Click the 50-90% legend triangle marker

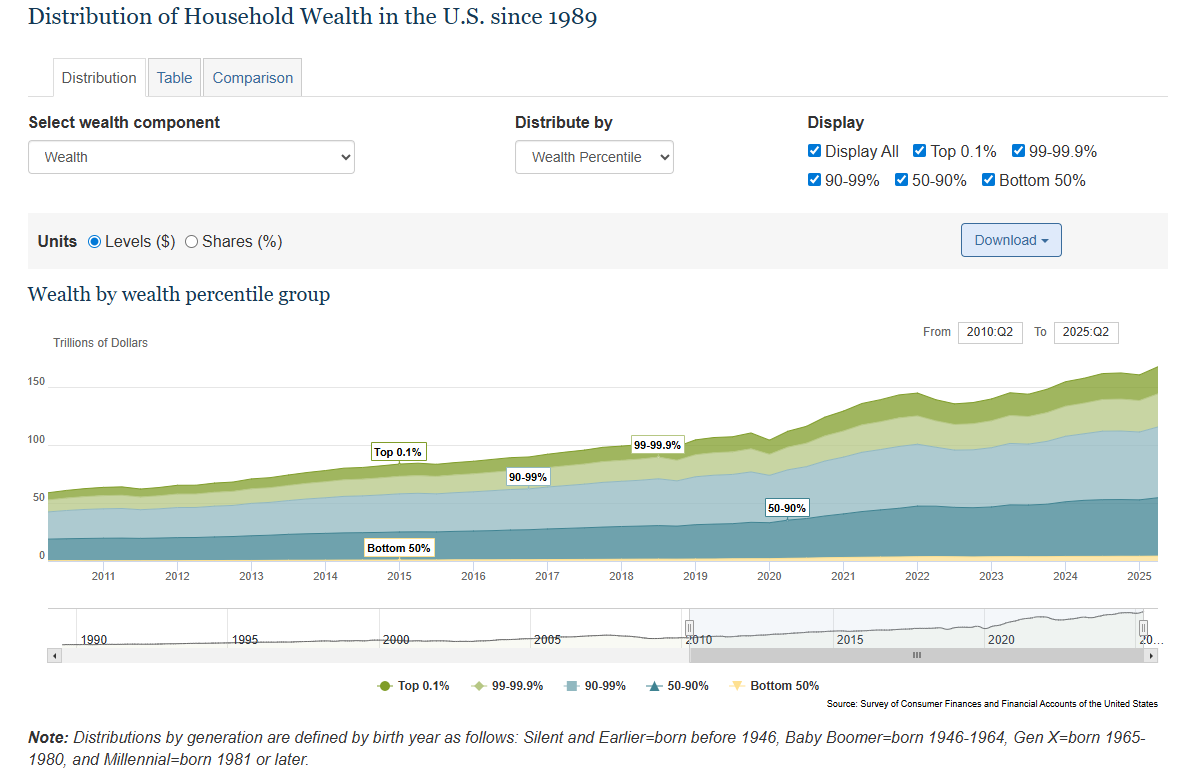655,686
